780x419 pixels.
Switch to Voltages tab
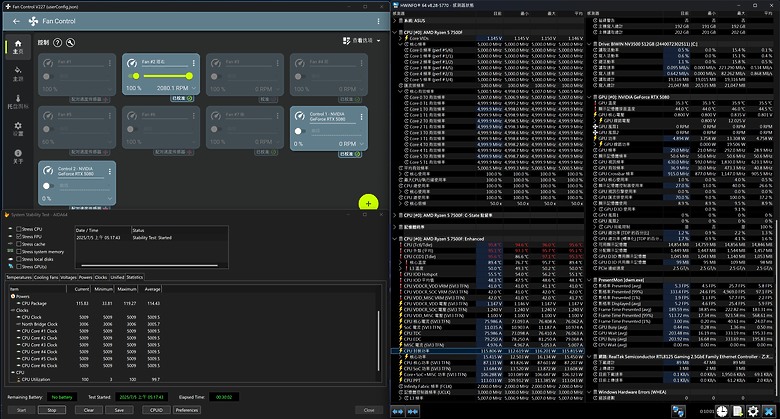click(68, 277)
